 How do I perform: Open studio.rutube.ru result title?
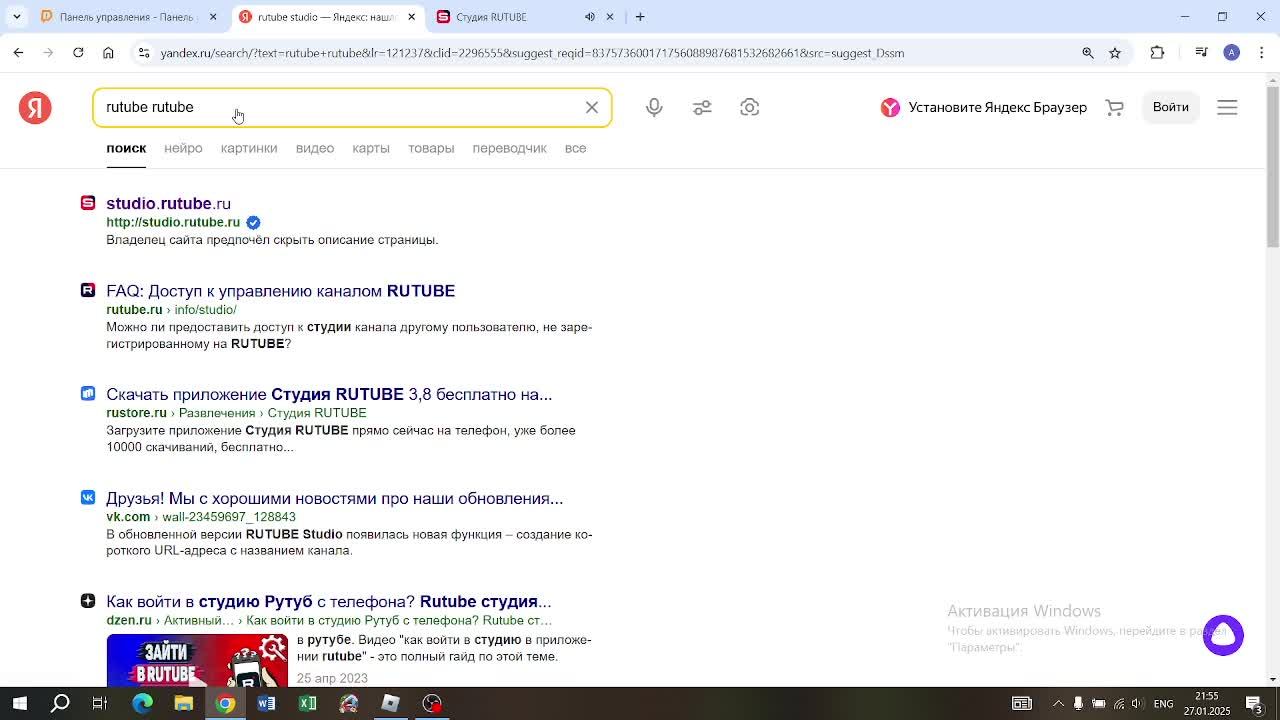point(168,203)
